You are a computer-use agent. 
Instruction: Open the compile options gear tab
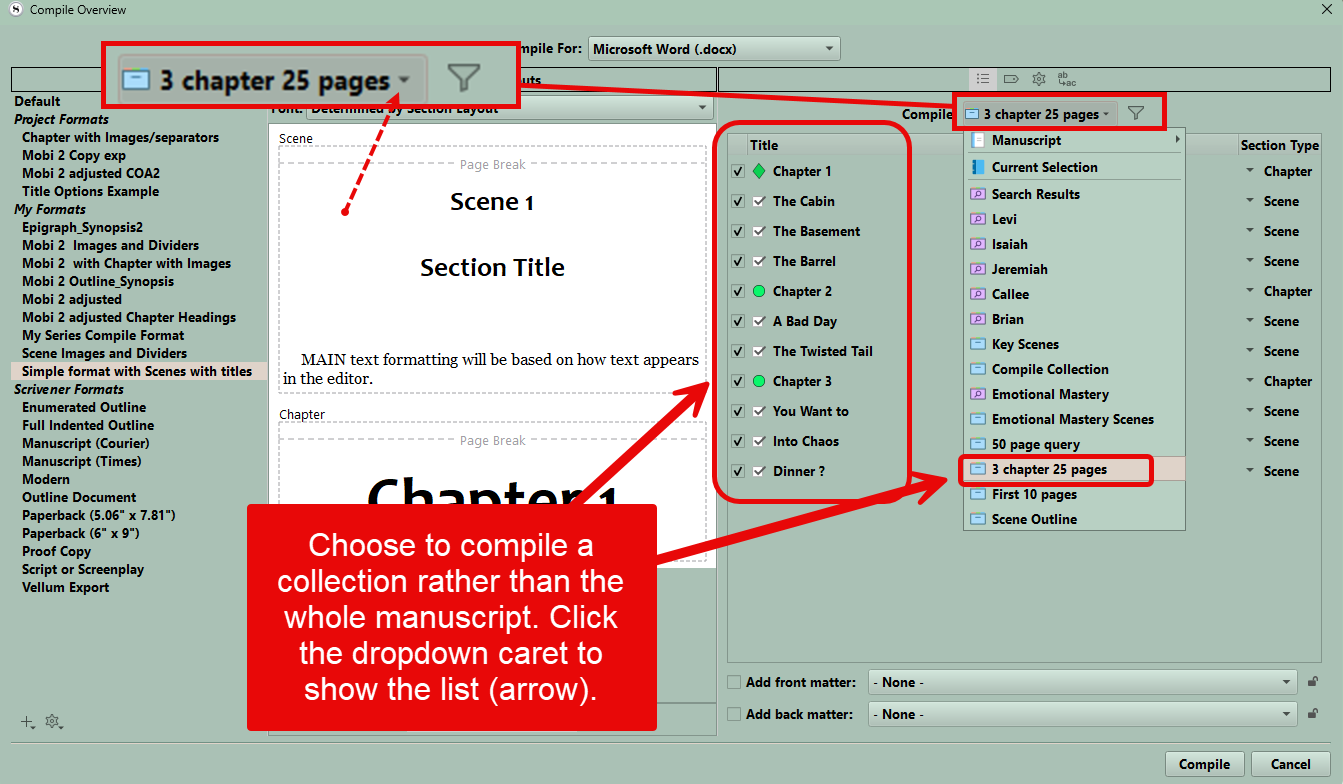(x=1039, y=79)
